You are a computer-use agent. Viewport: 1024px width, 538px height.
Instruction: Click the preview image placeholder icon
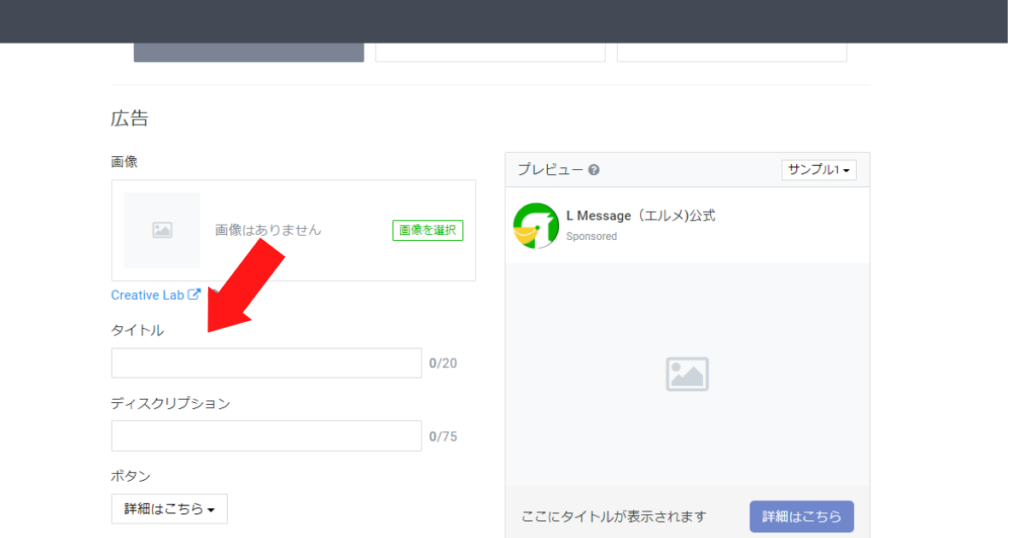687,374
